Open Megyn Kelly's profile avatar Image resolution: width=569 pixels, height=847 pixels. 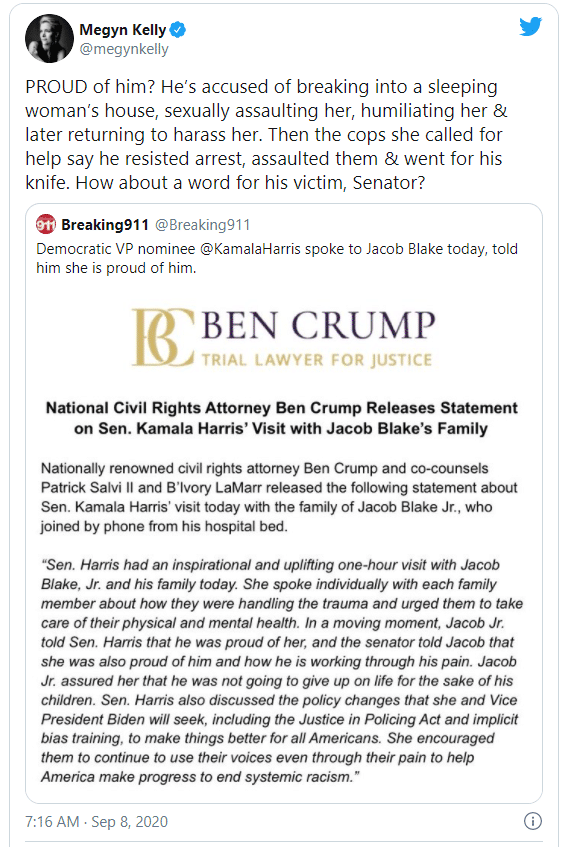(x=49, y=39)
